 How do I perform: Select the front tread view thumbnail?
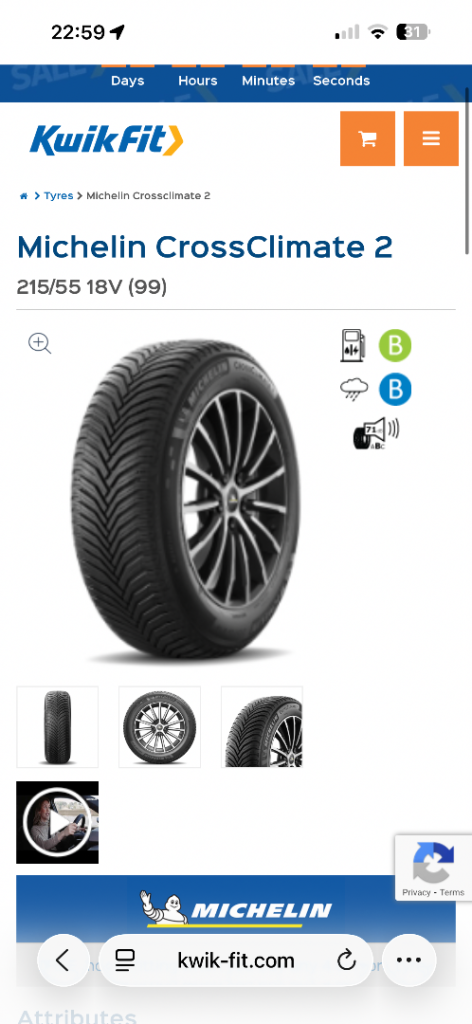click(x=57, y=727)
